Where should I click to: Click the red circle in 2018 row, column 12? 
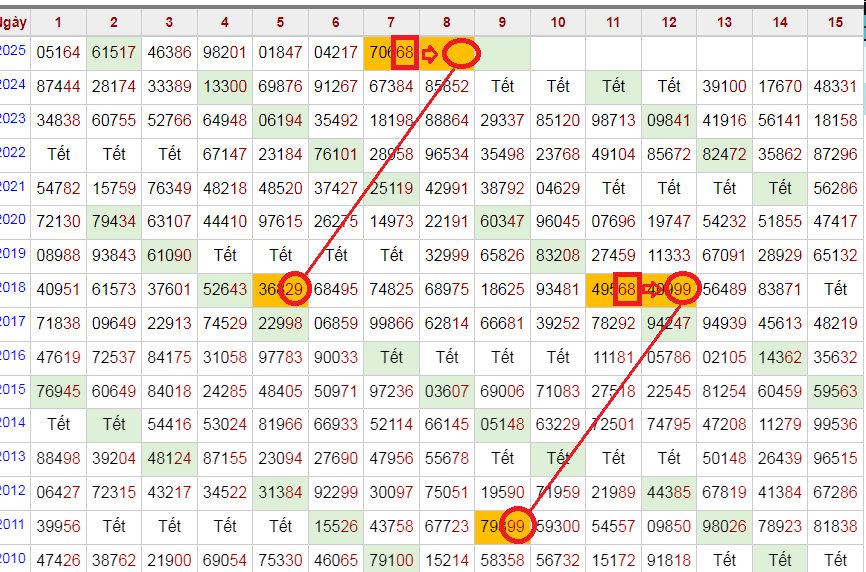pos(682,289)
